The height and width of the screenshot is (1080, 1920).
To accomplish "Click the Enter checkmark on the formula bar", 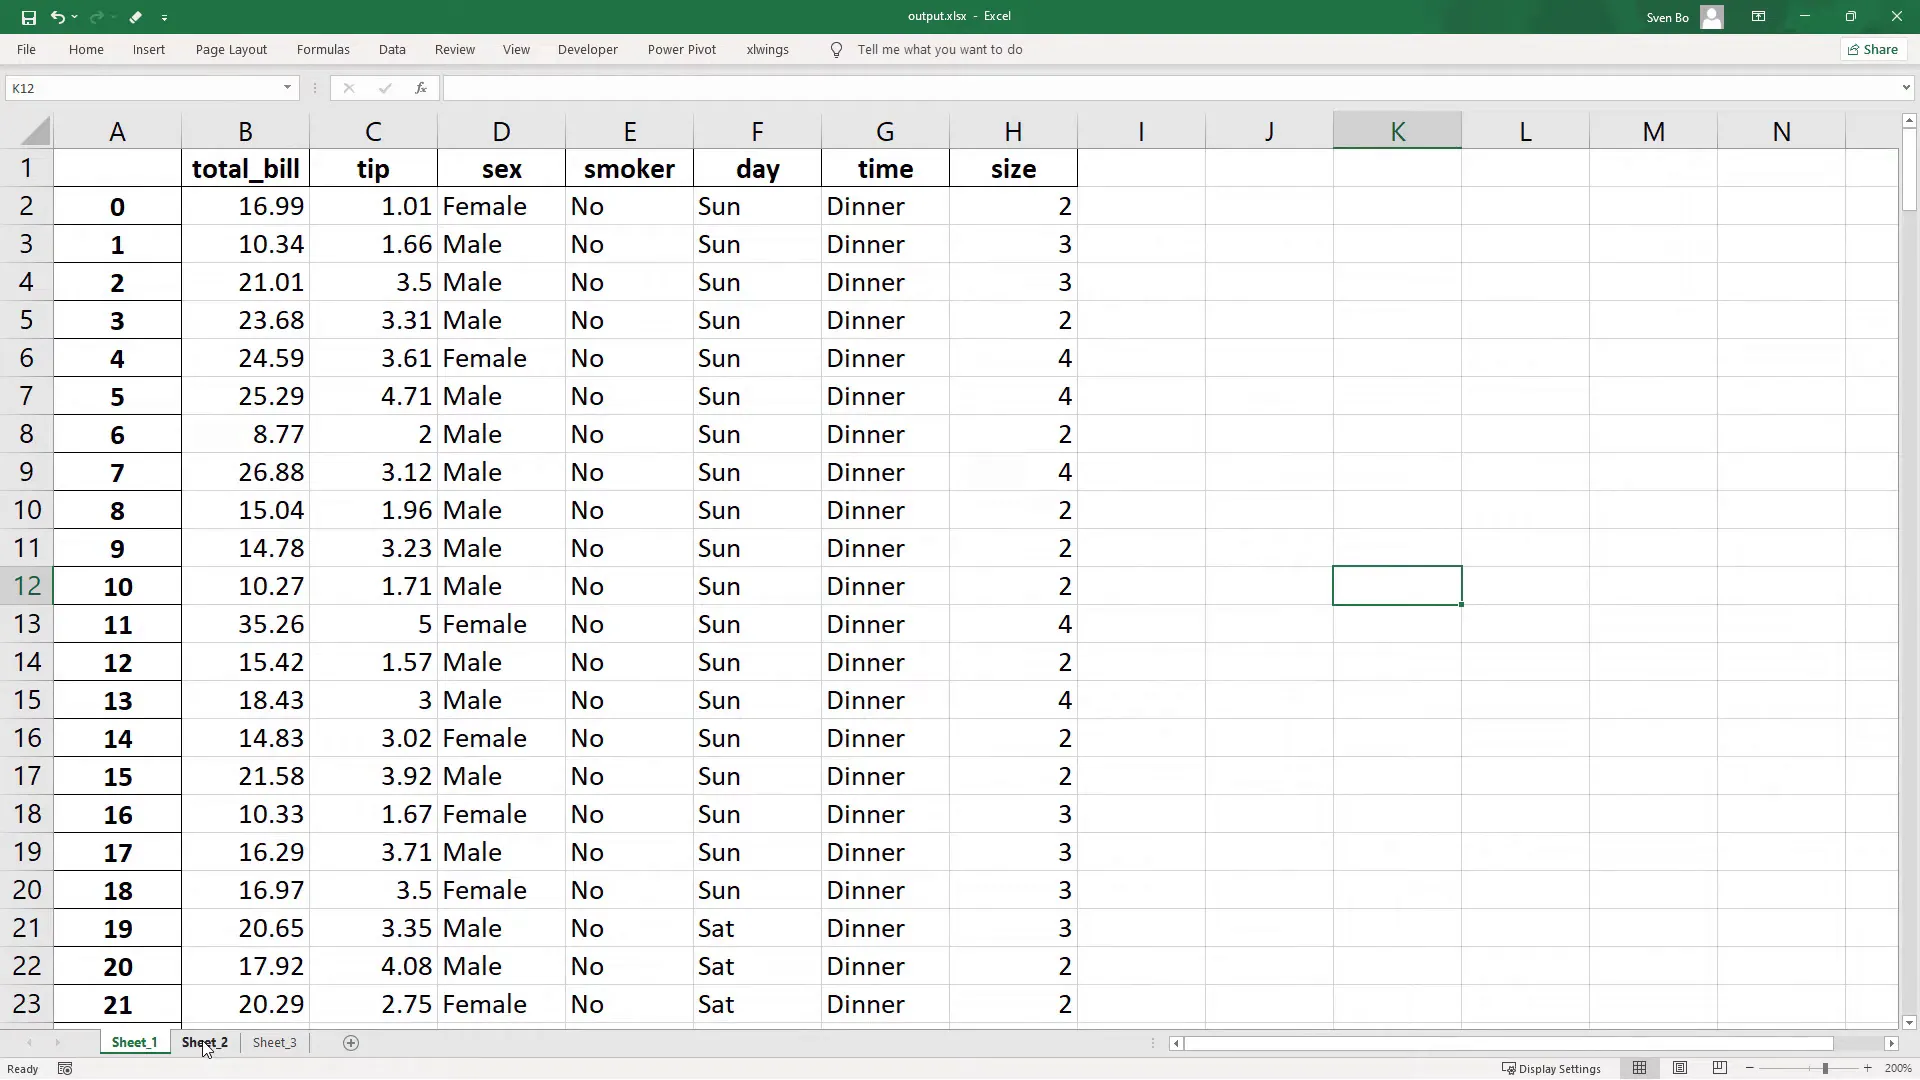I will [384, 88].
